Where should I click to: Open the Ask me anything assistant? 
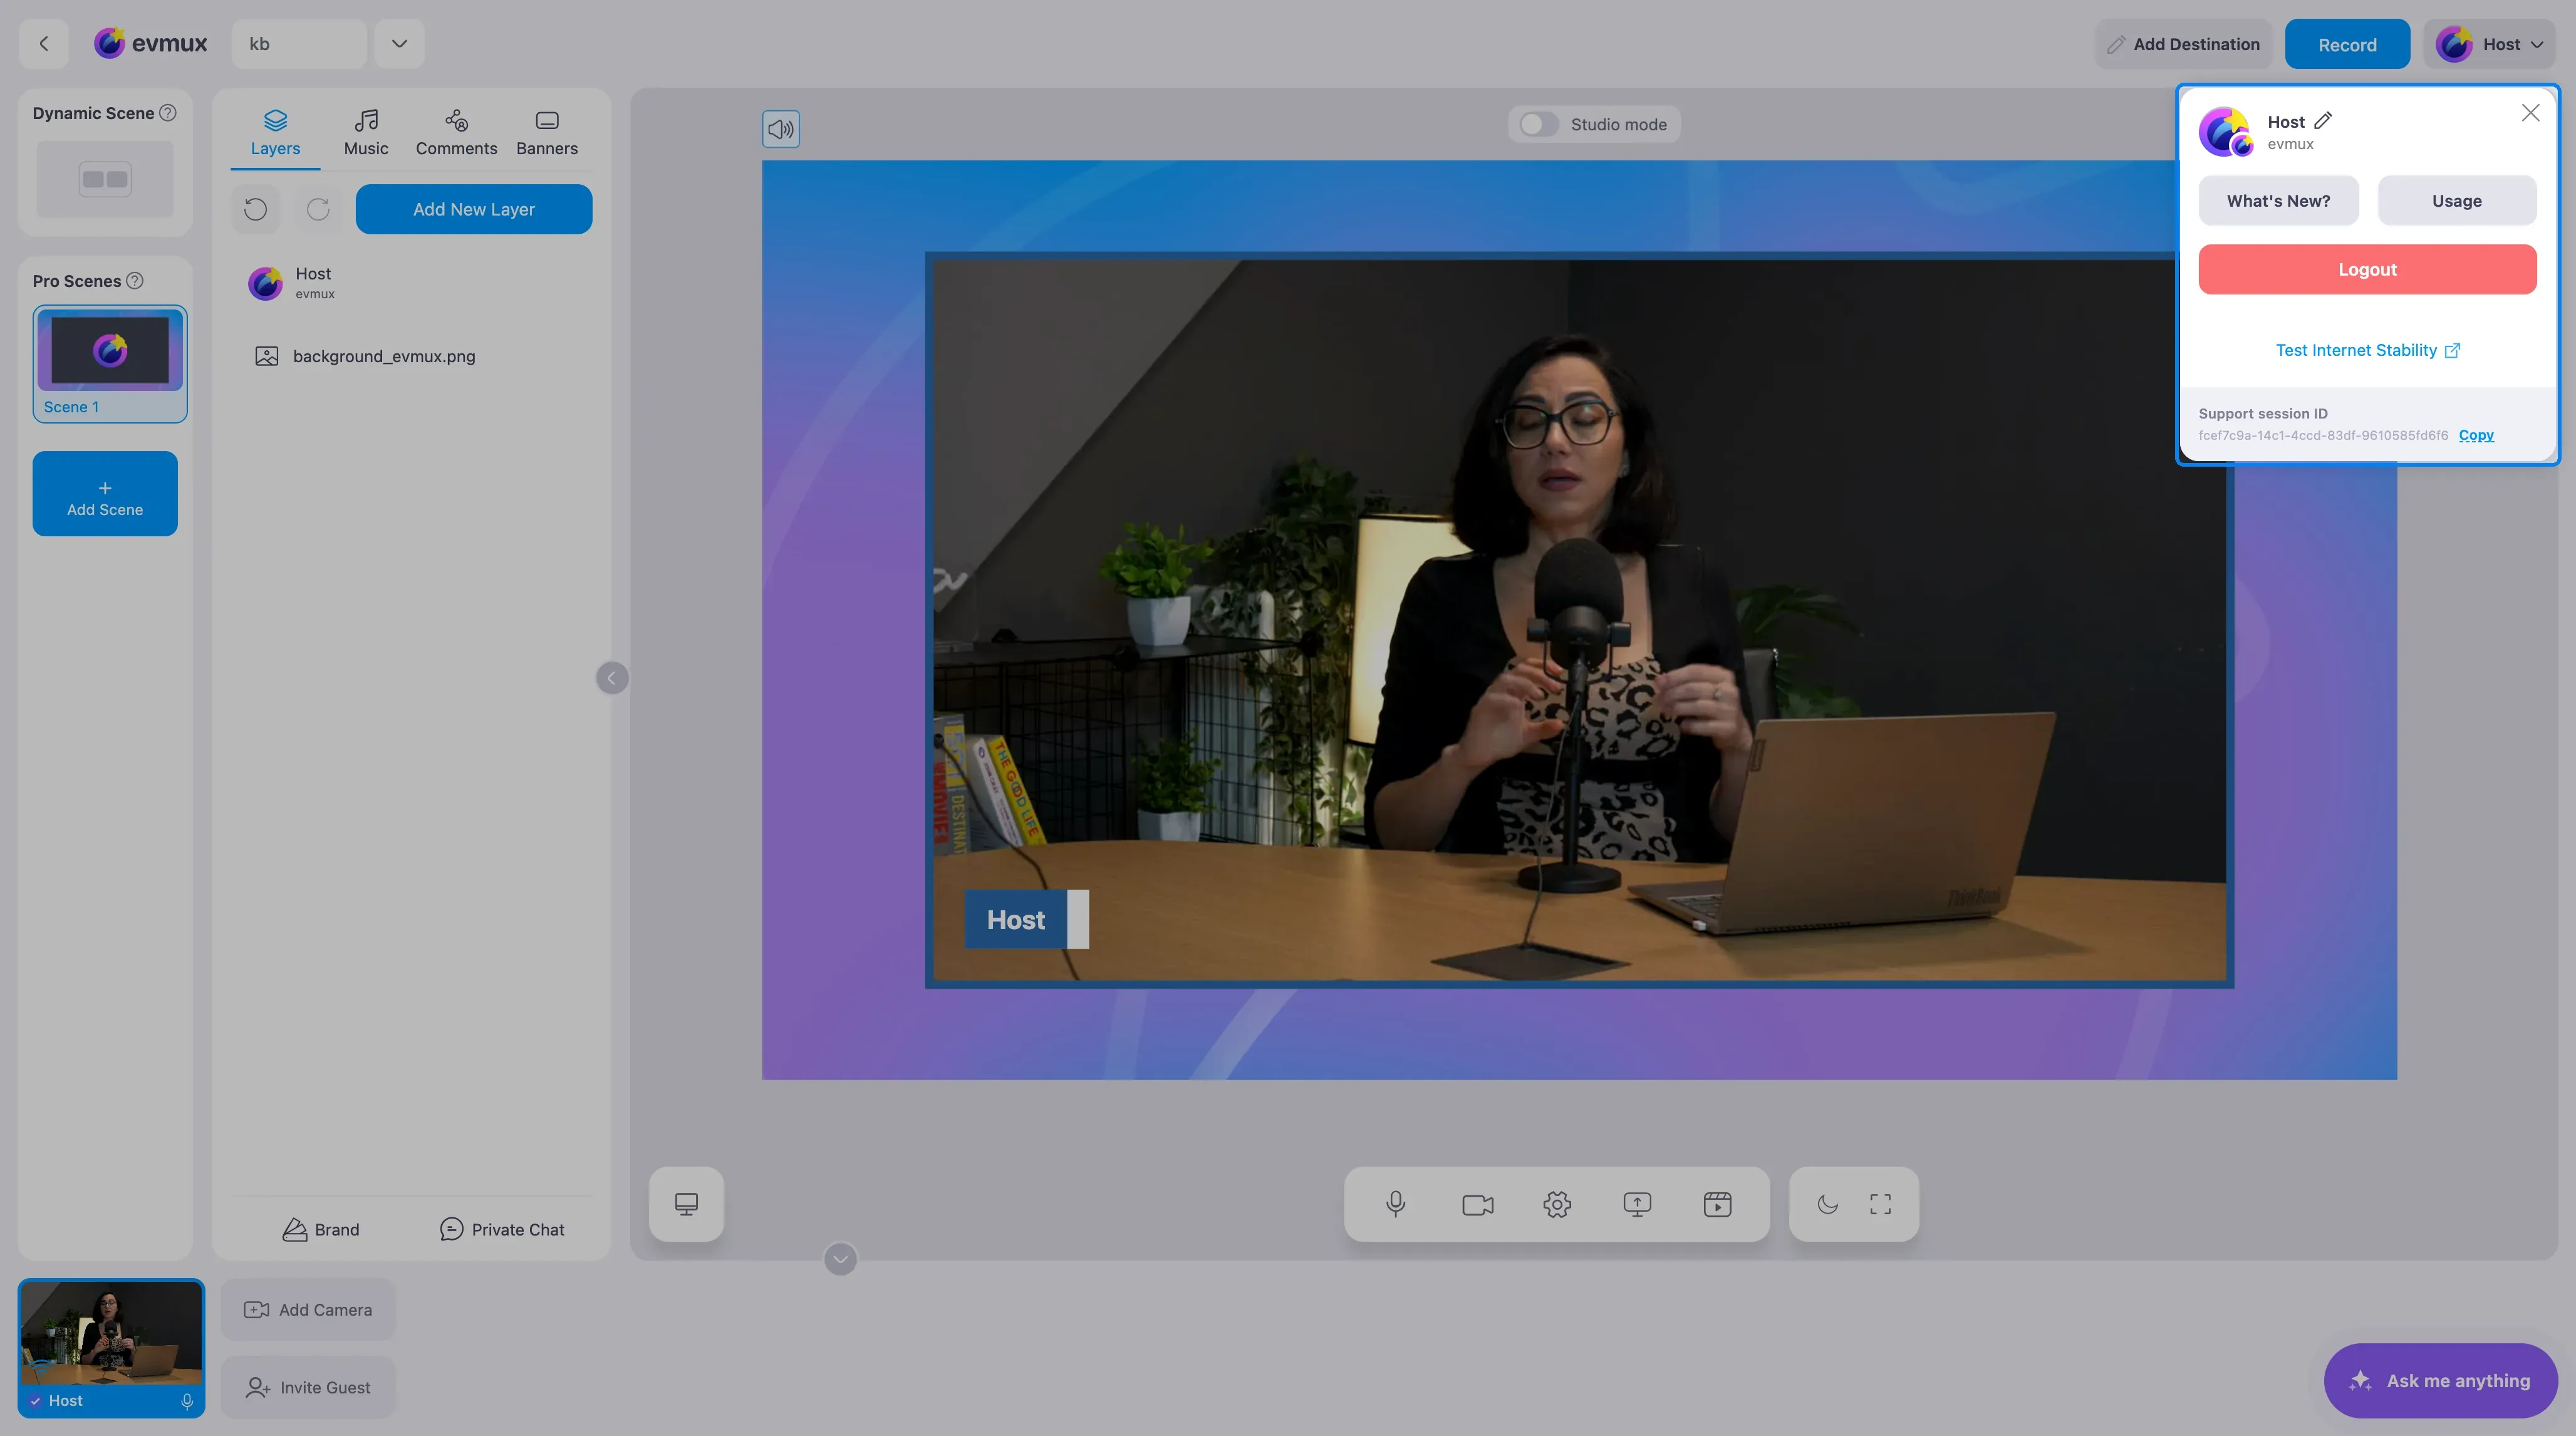point(2440,1380)
